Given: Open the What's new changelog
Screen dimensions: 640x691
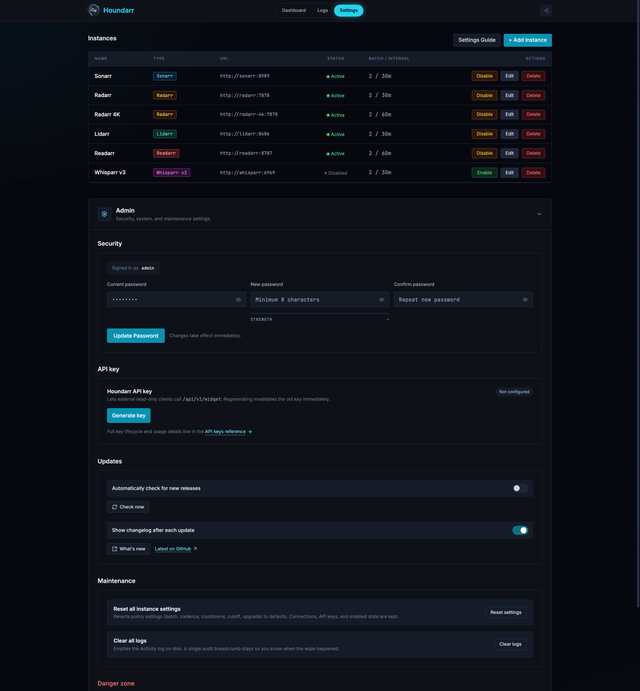Looking at the screenshot, I should click(129, 549).
